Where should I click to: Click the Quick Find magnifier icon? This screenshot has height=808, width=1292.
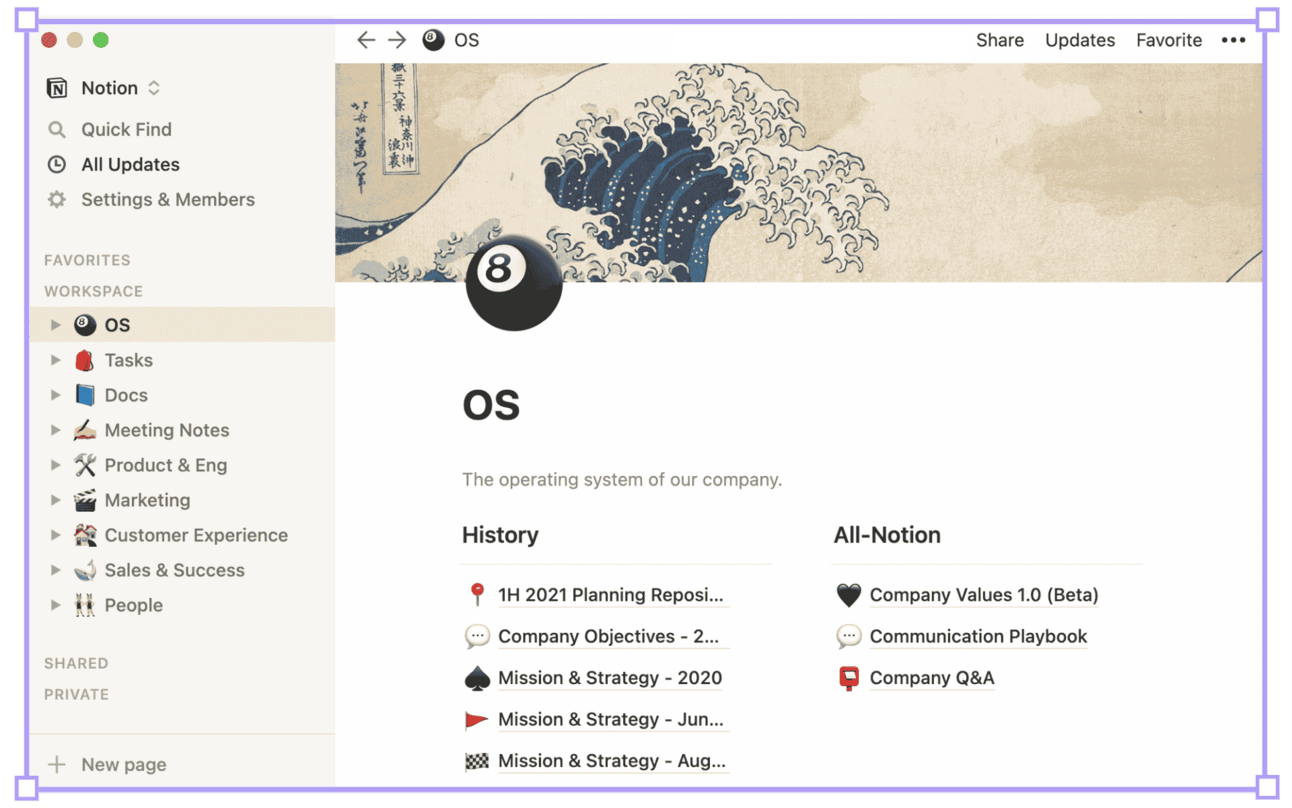[57, 129]
